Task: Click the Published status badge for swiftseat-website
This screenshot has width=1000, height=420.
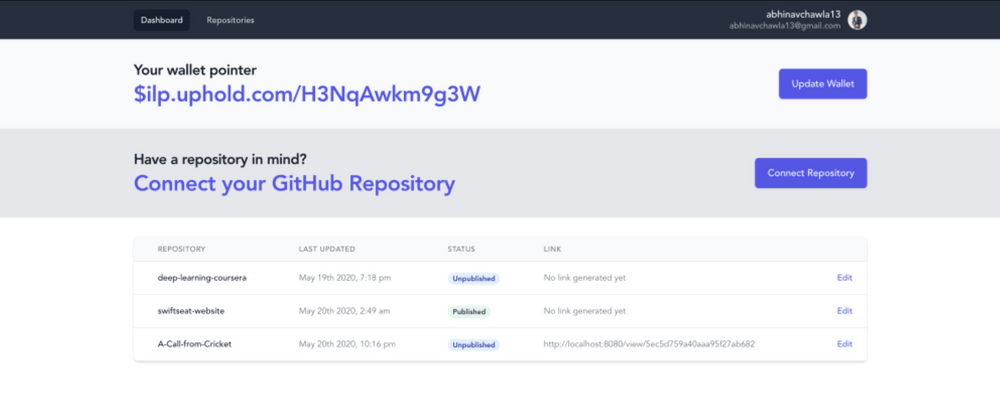Action: (x=469, y=312)
